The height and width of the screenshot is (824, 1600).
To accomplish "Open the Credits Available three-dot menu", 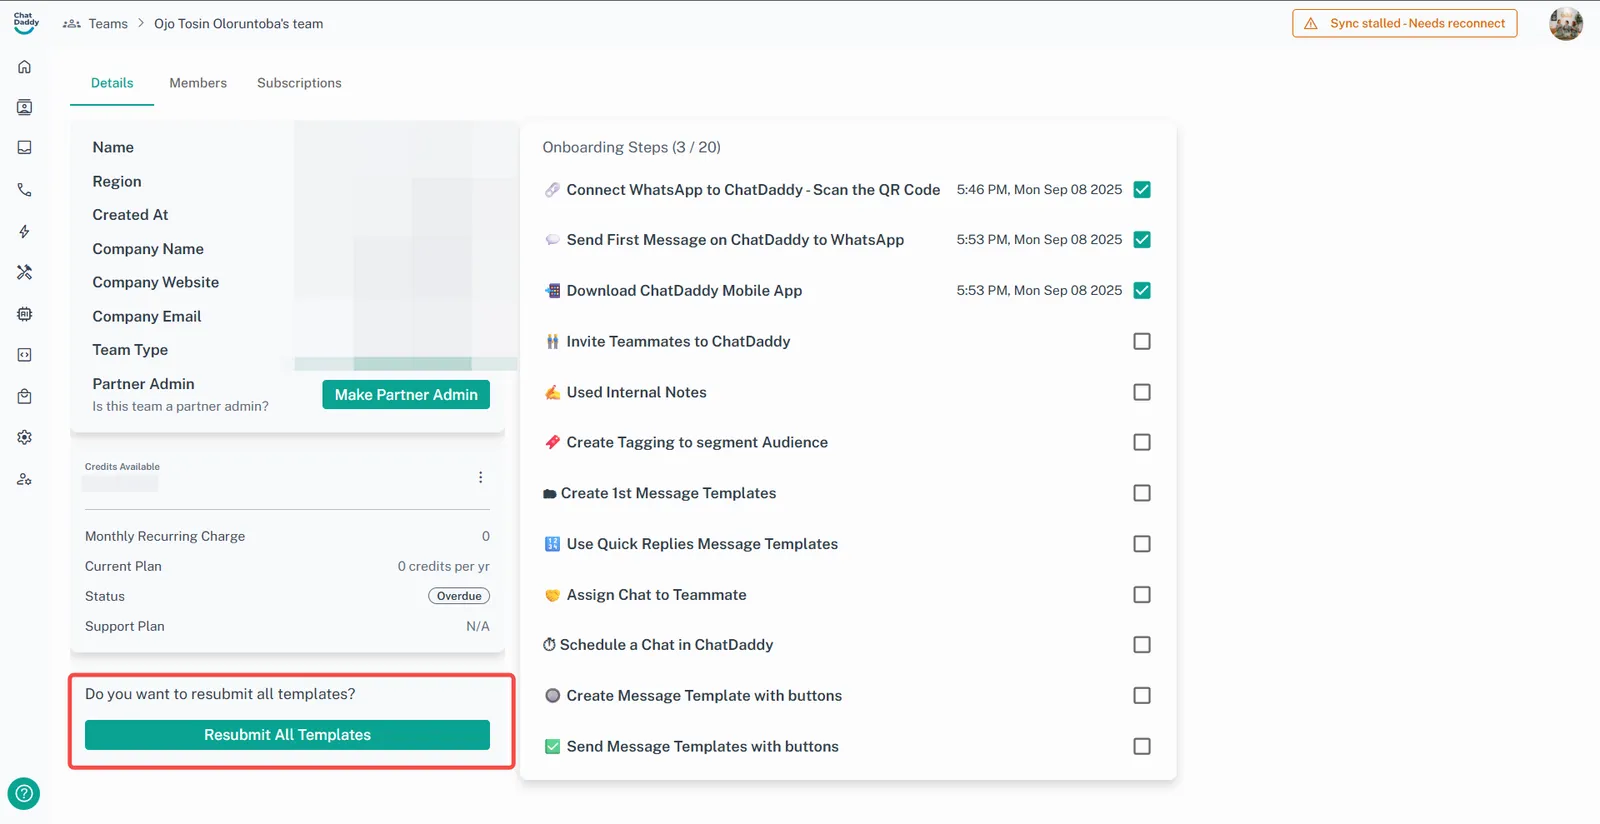I will point(480,478).
